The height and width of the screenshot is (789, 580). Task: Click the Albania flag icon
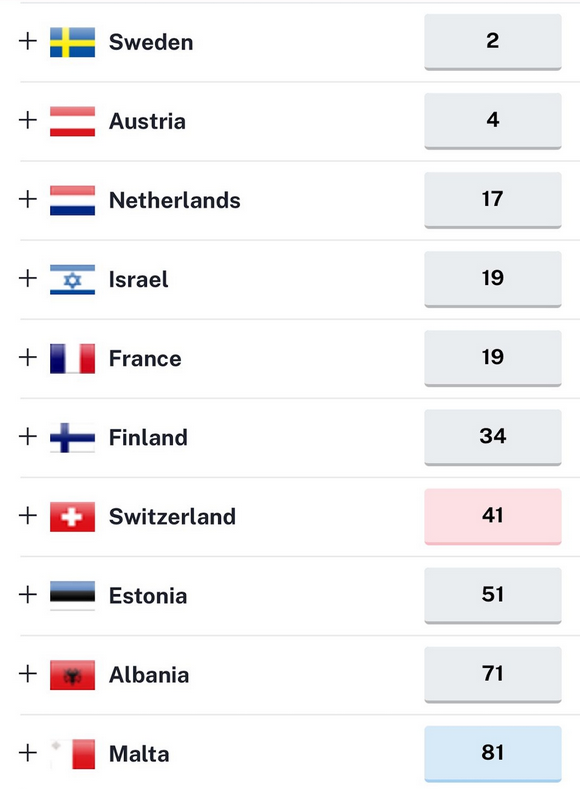pos(72,675)
